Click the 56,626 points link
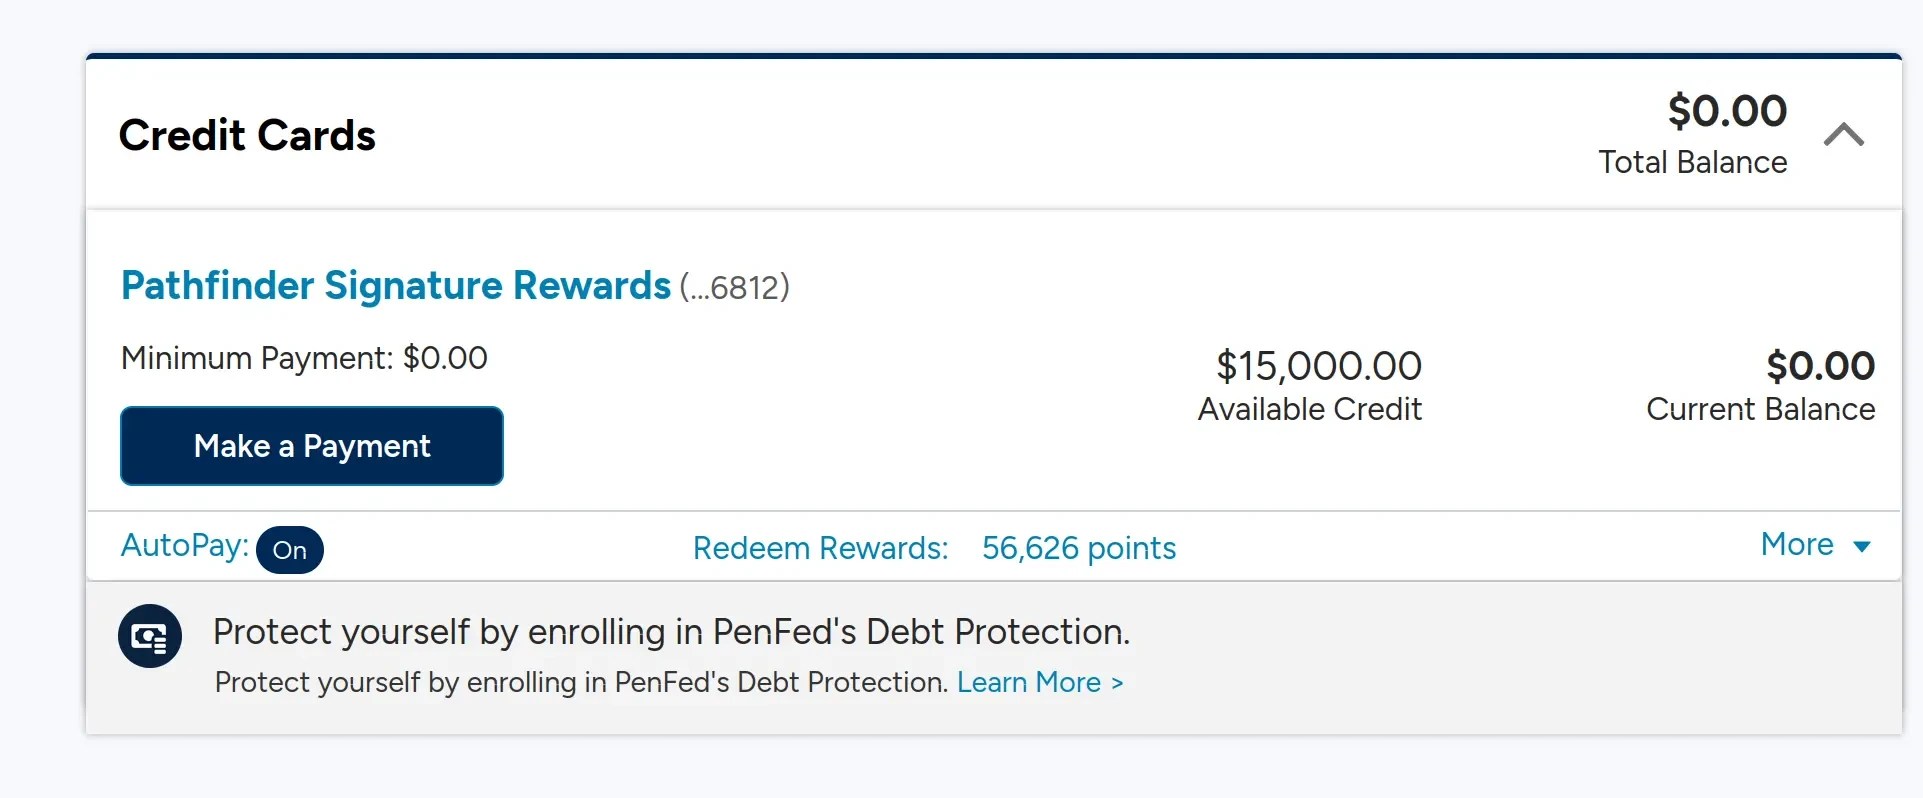 (1079, 548)
